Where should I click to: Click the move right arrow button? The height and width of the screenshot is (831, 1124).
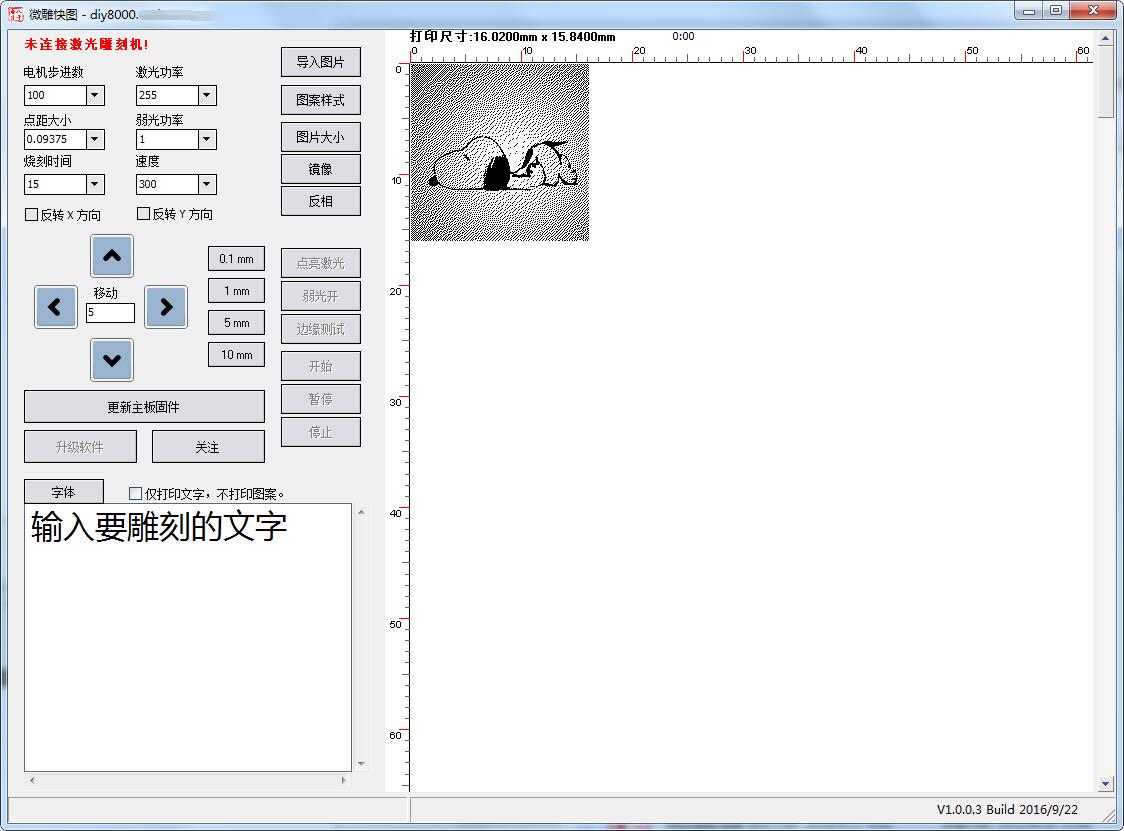(x=166, y=307)
